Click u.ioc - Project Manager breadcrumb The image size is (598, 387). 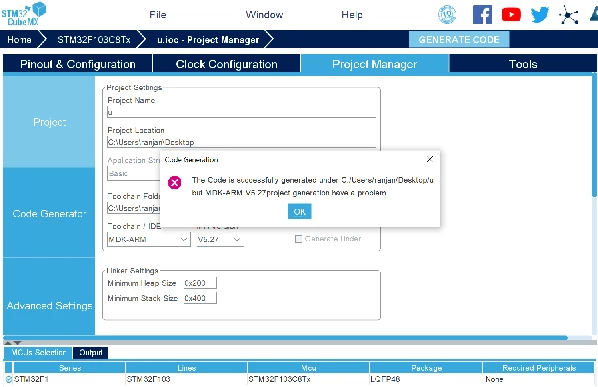tap(208, 40)
